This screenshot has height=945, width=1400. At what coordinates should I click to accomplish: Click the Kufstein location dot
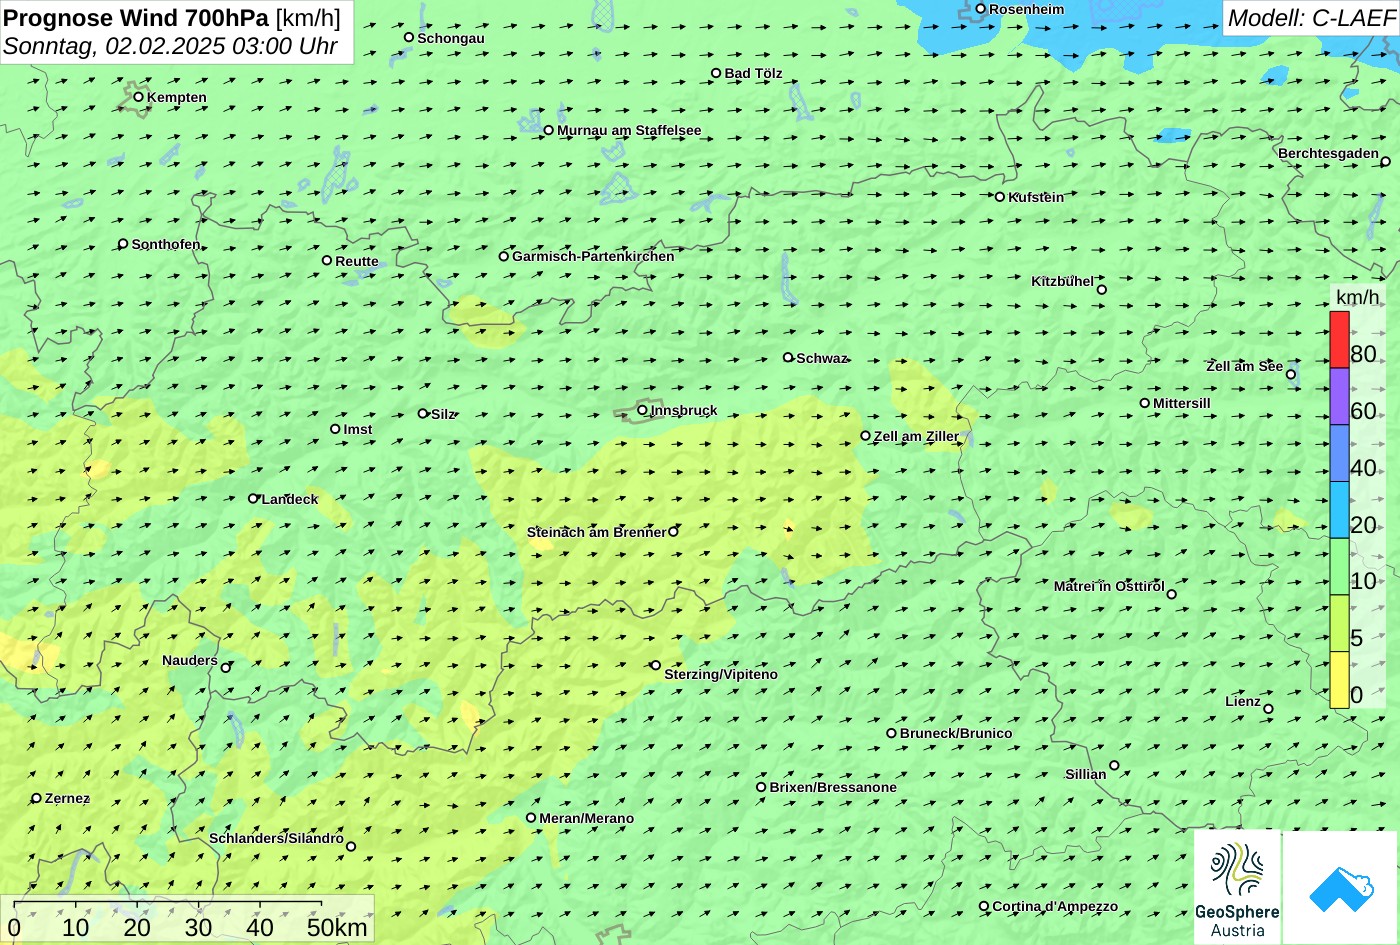pos(999,197)
